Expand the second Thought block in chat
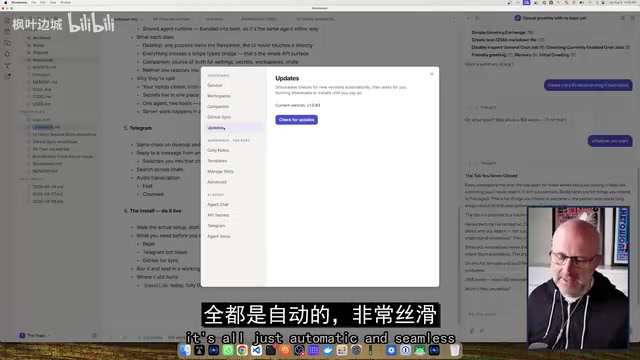The width and height of the screenshot is (640, 360). pyautogui.click(x=487, y=163)
